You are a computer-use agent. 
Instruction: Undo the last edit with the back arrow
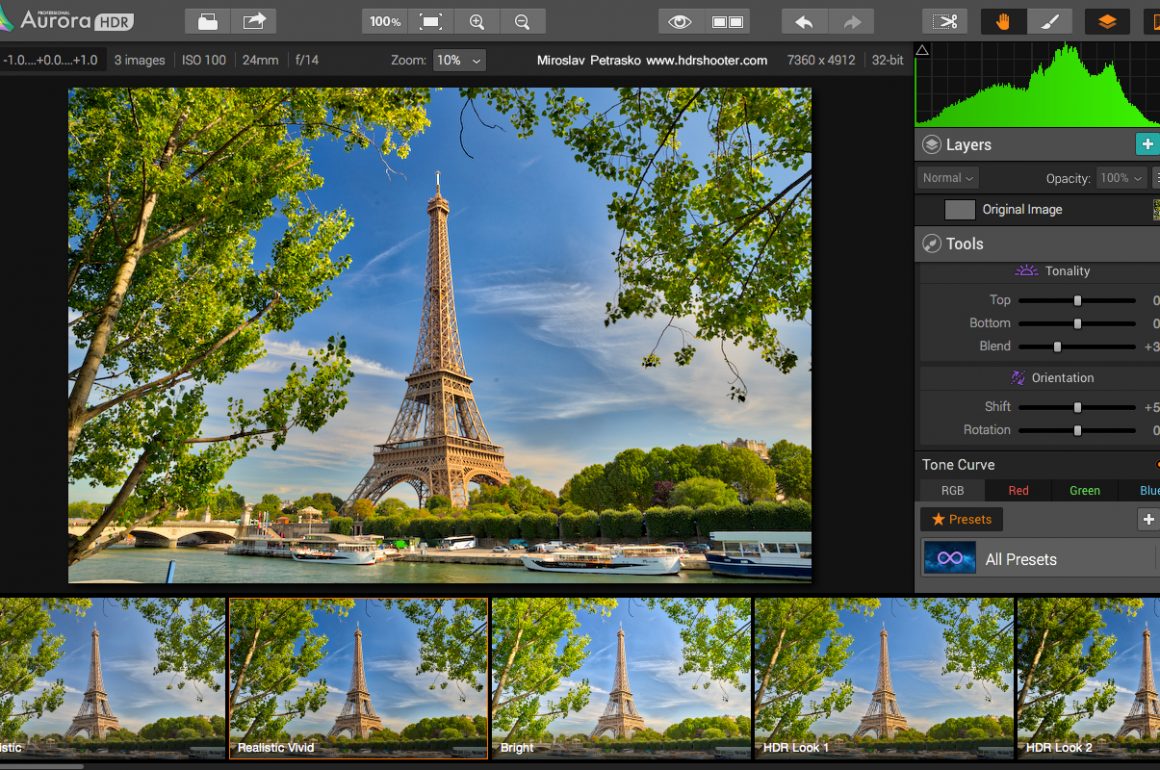point(804,21)
